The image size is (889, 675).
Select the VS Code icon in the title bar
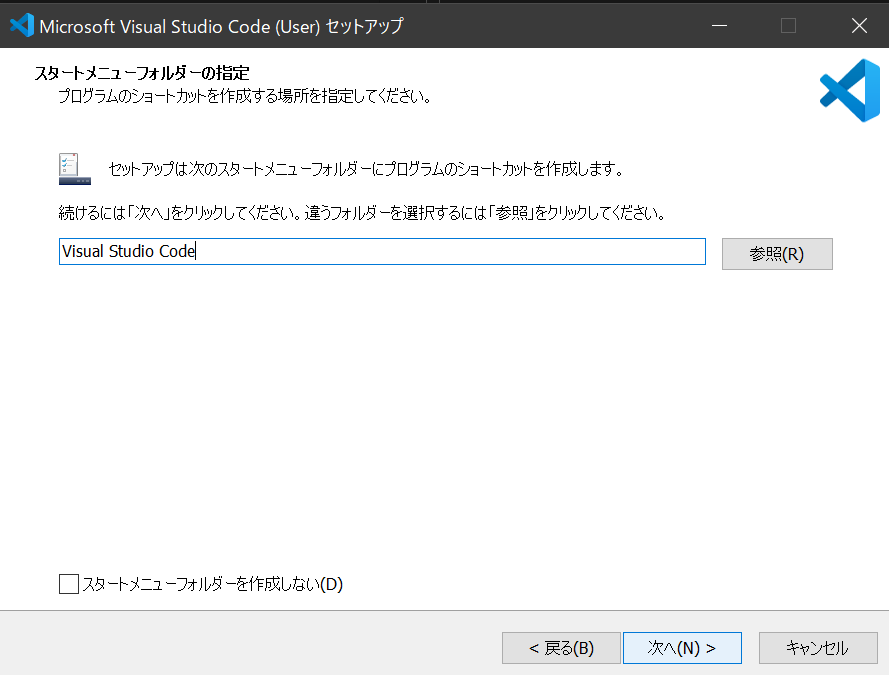22,25
